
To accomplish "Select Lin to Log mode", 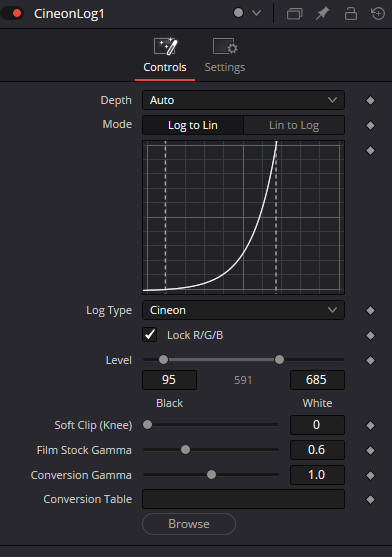I will [x=294, y=125].
